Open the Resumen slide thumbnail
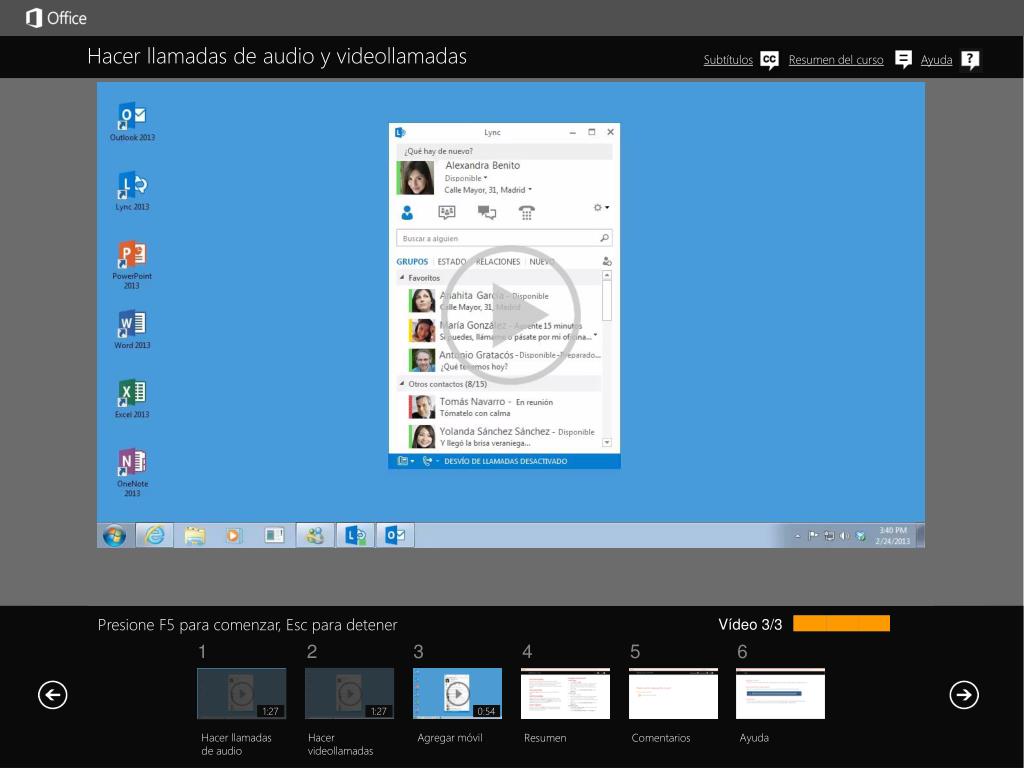The width and height of the screenshot is (1024, 768). pyautogui.click(x=566, y=694)
